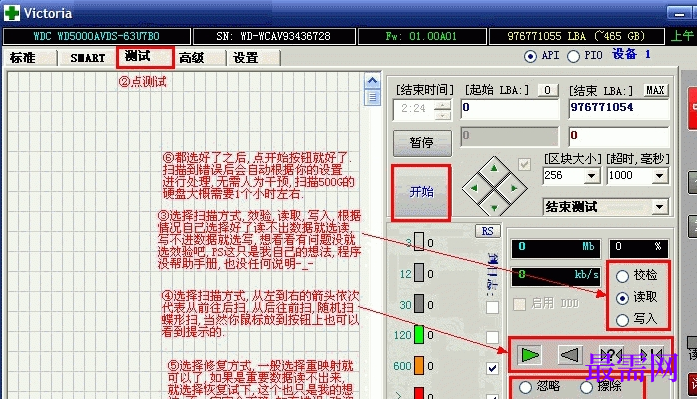Click the percent progress display
Viewport: 697px width, 399px height.
pos(638,248)
